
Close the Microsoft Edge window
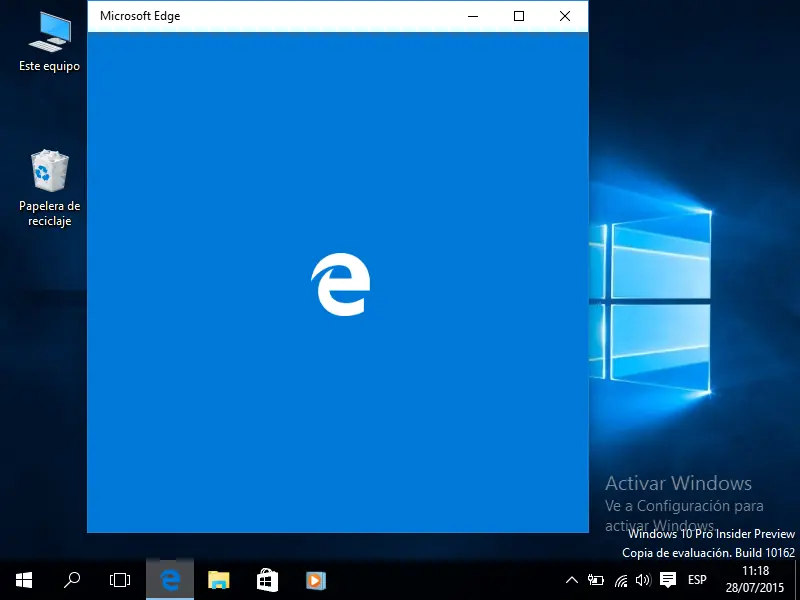(x=565, y=16)
